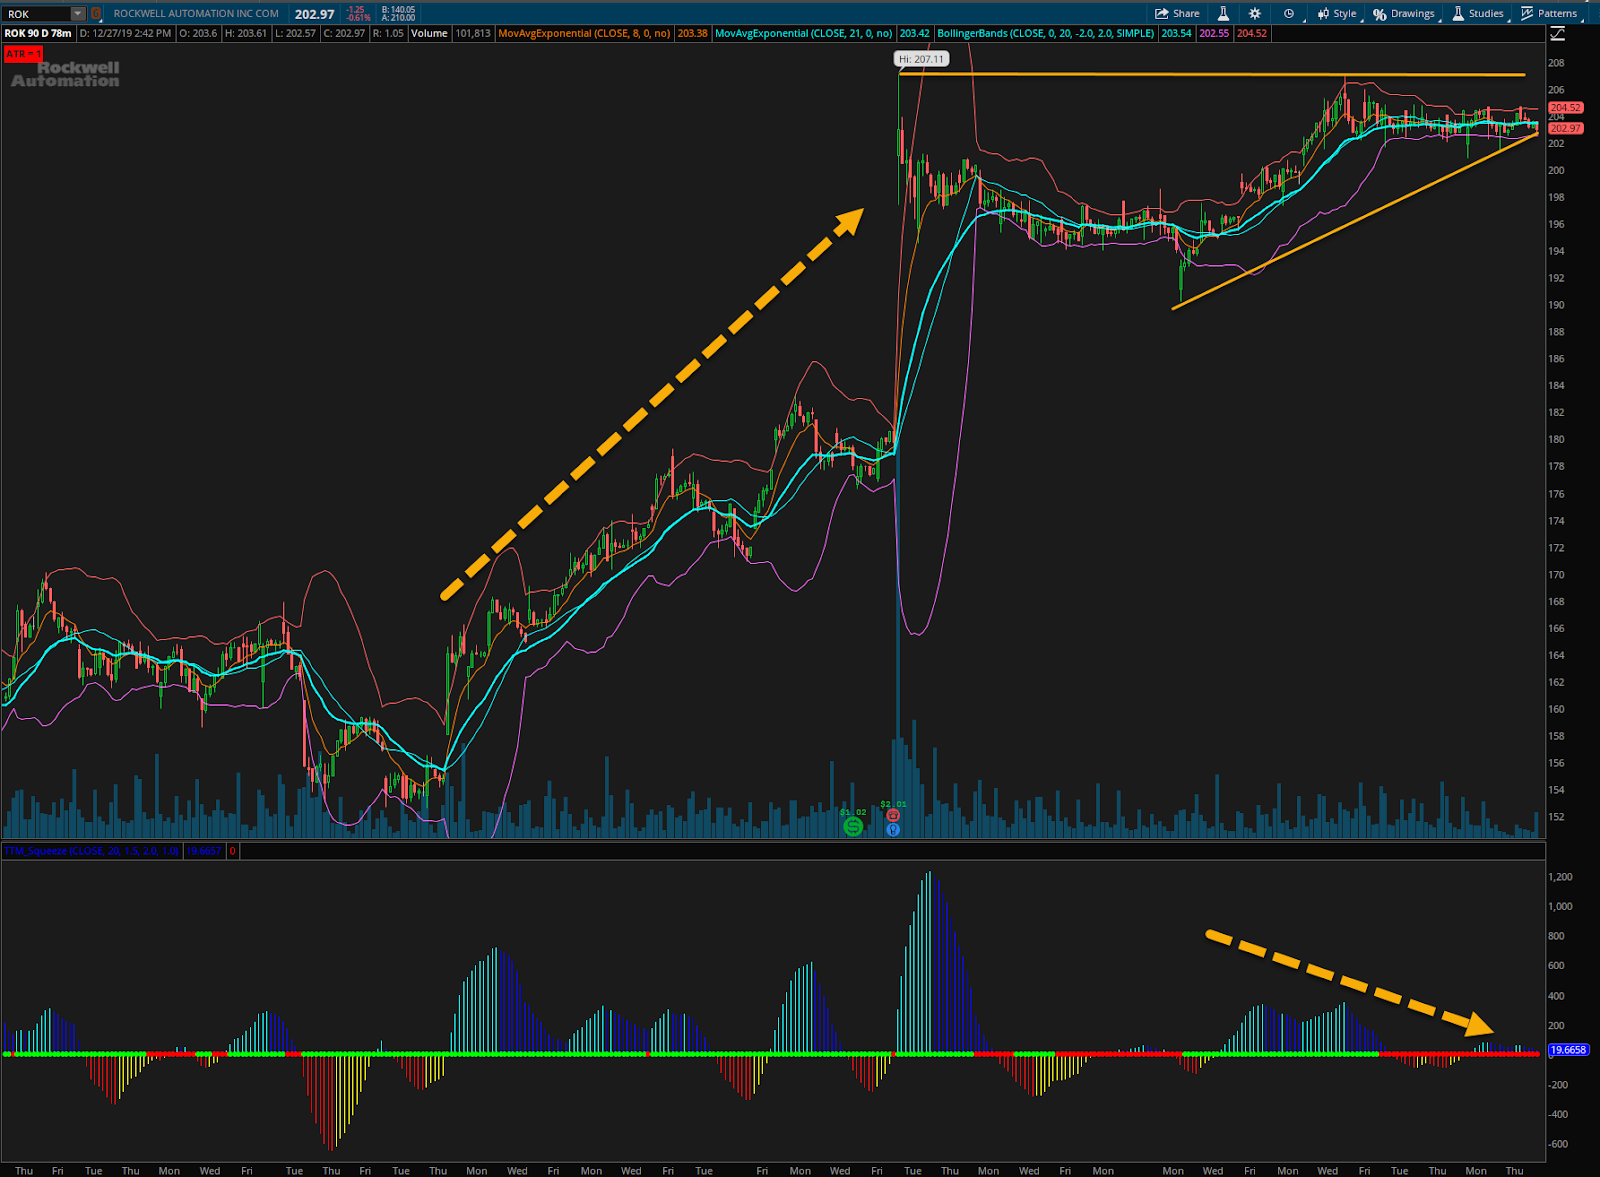Image resolution: width=1600 pixels, height=1177 pixels.
Task: Click the EMA 8 value 203.38
Action: point(692,33)
